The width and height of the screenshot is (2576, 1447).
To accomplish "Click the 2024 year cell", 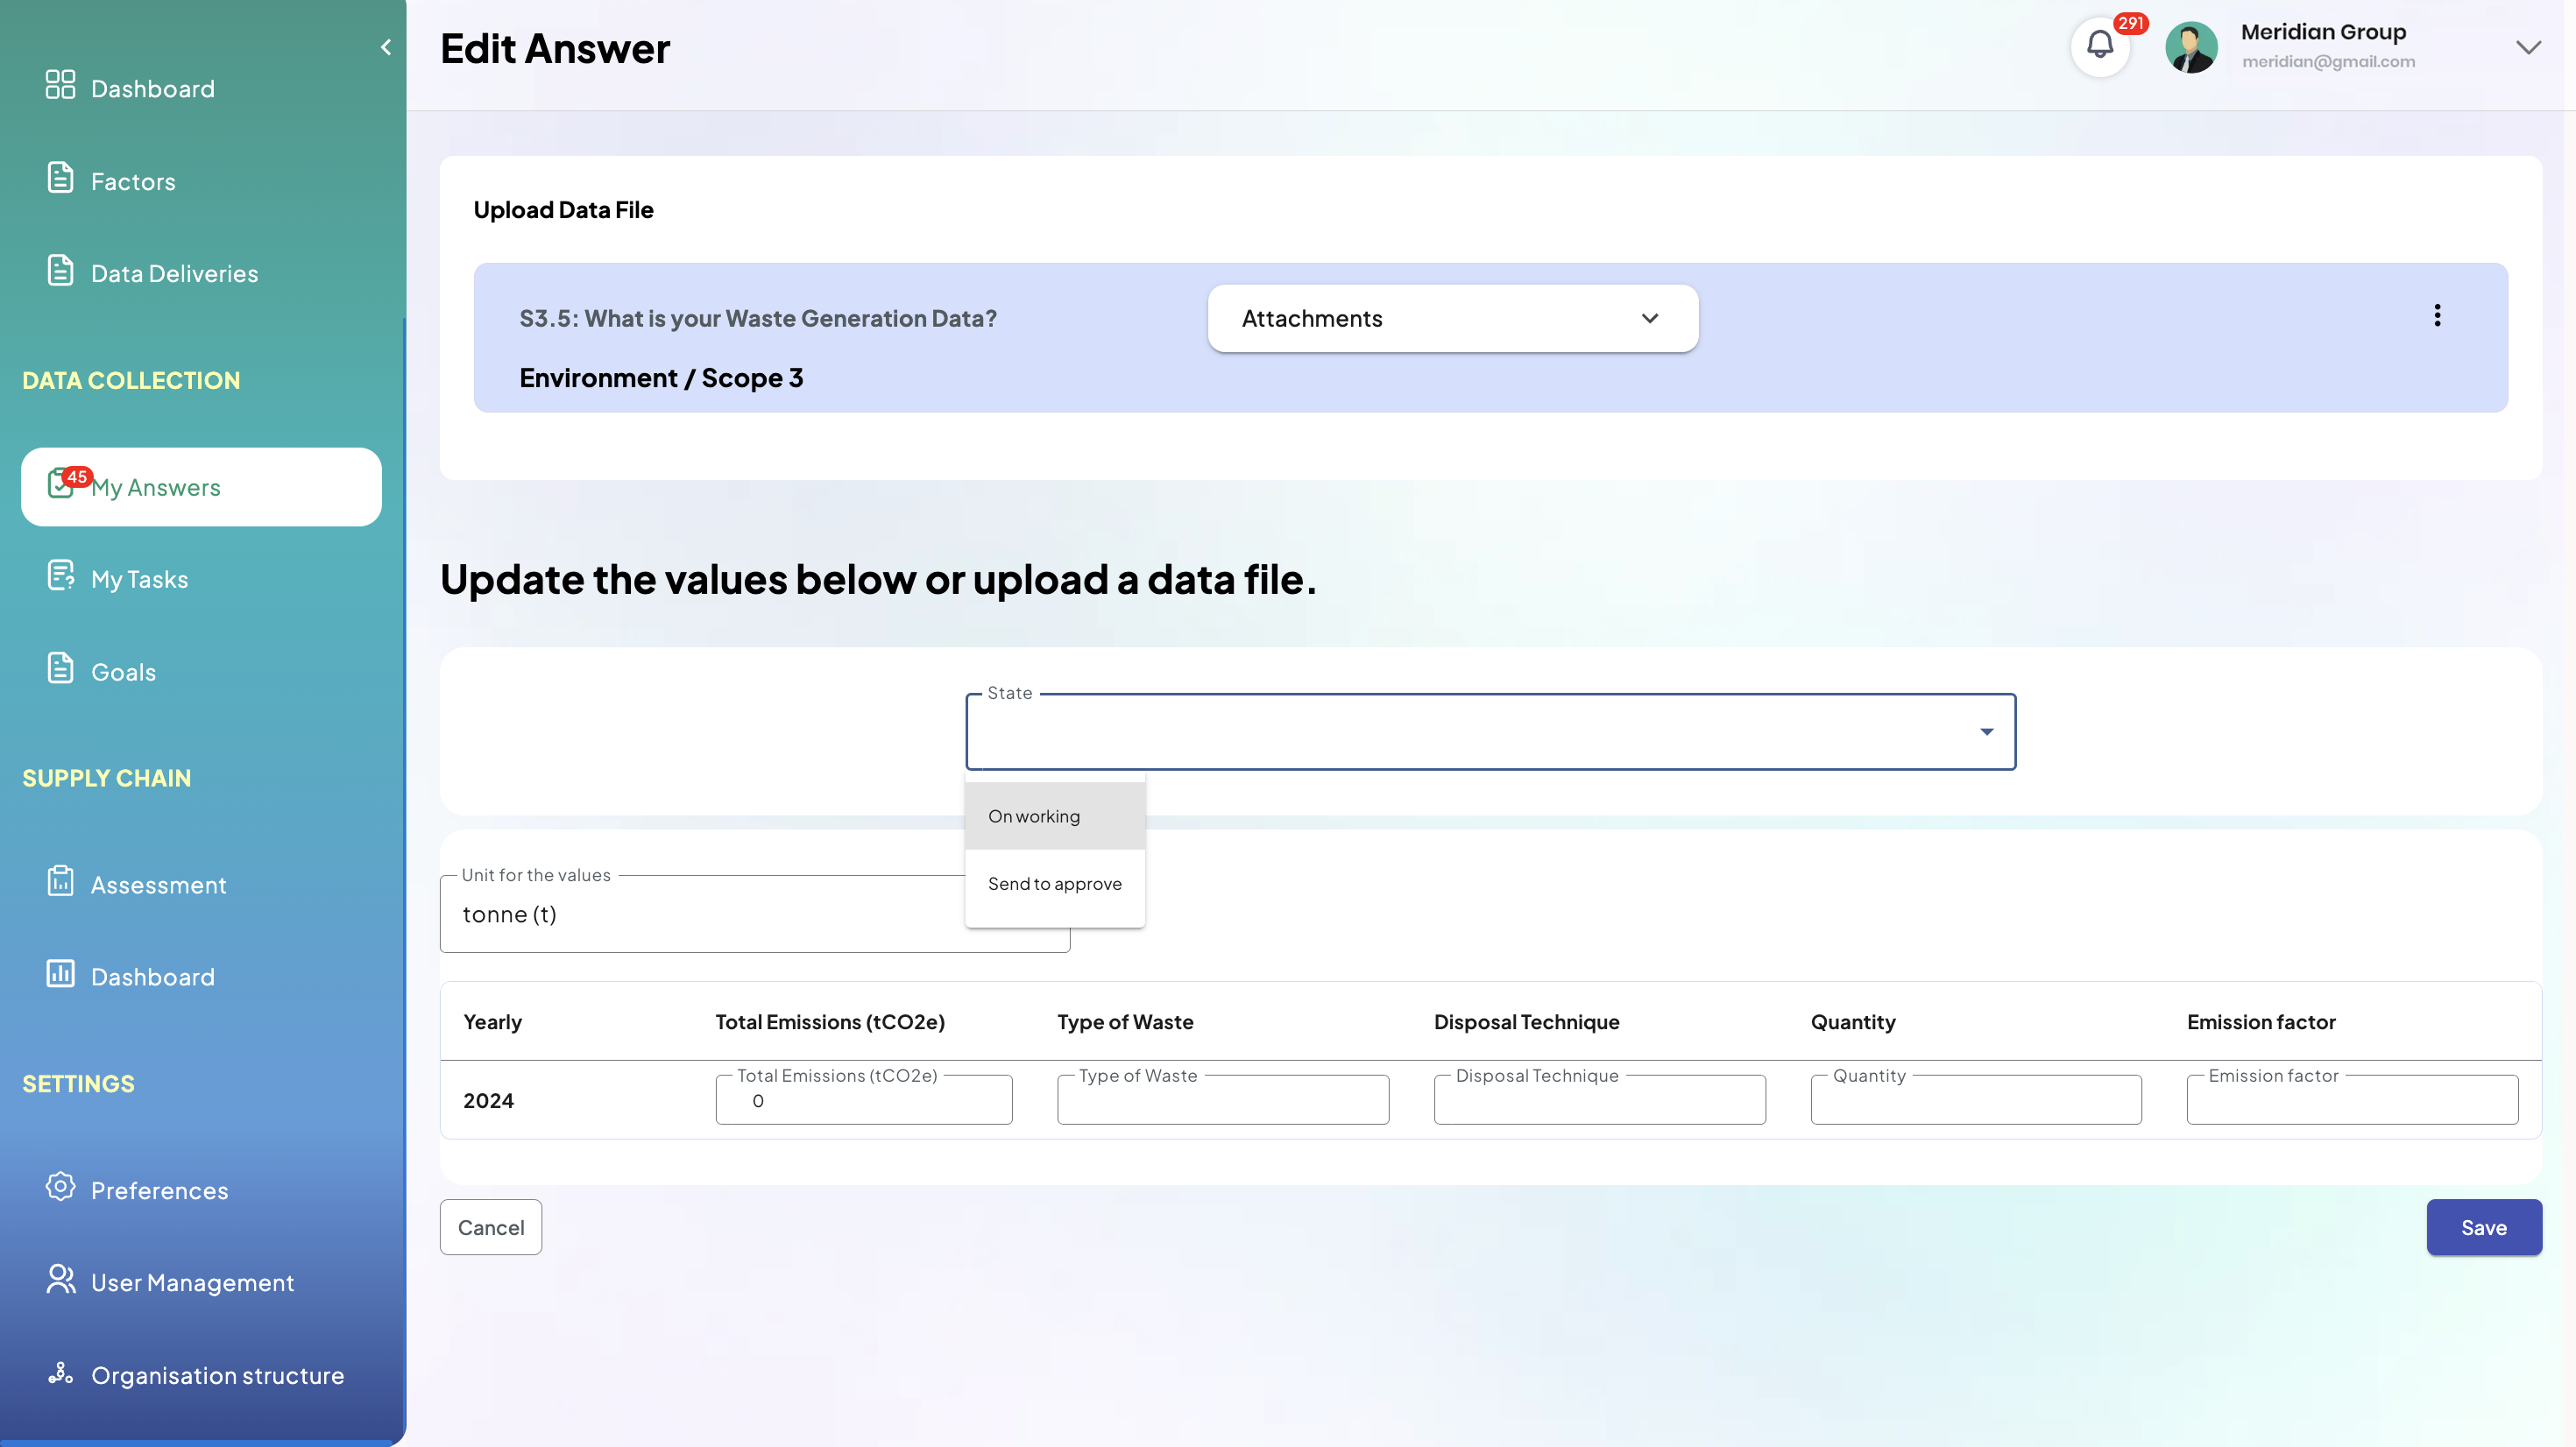I will [x=488, y=1101].
